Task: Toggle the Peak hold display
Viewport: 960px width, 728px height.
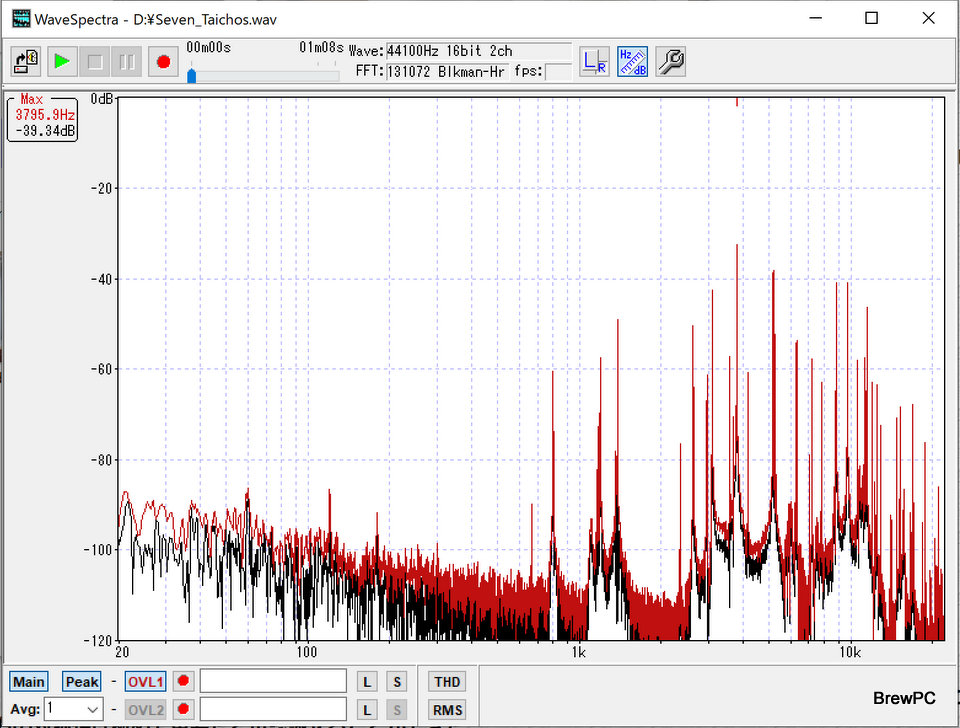Action: point(82,682)
